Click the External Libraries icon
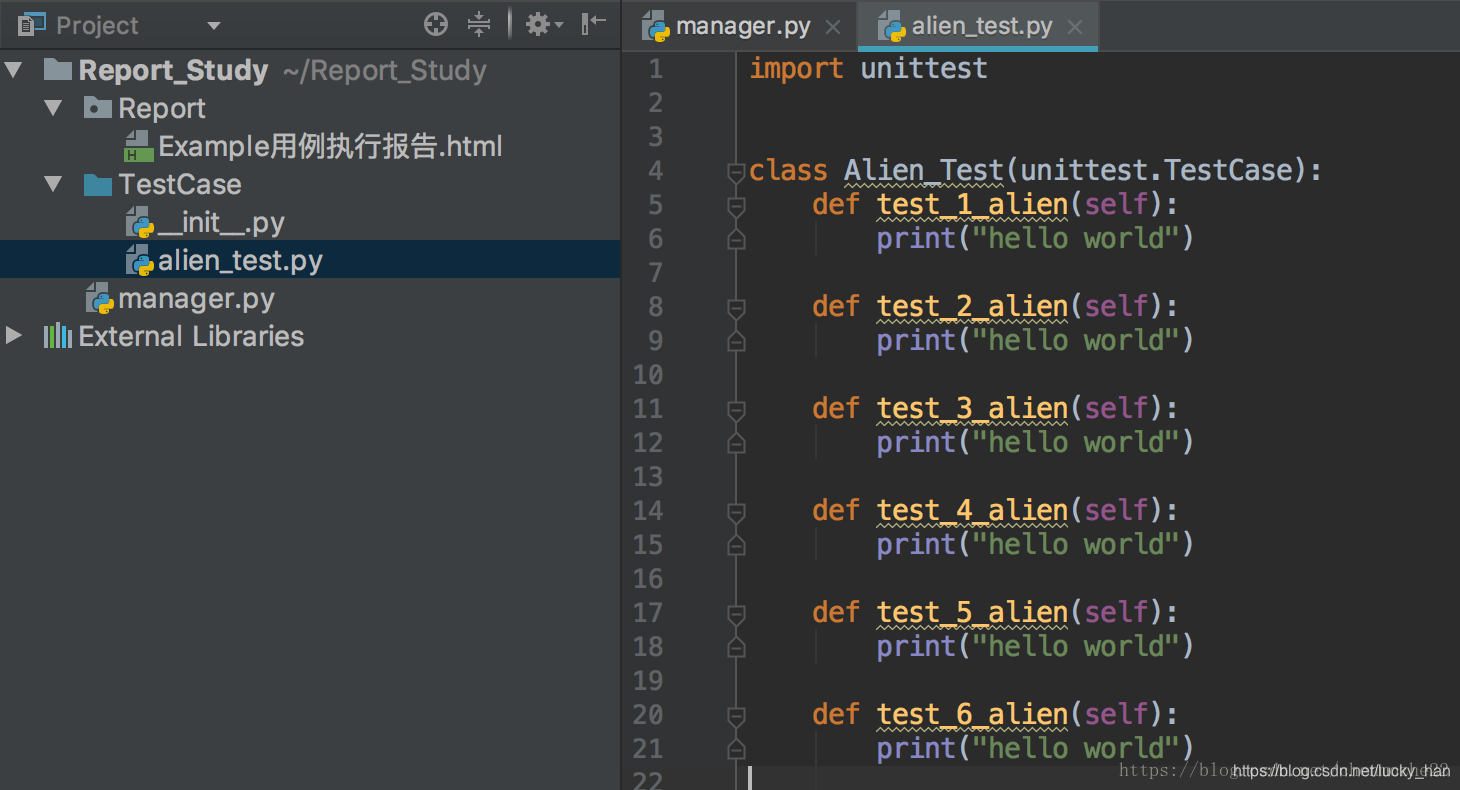The height and width of the screenshot is (790, 1460). 58,336
